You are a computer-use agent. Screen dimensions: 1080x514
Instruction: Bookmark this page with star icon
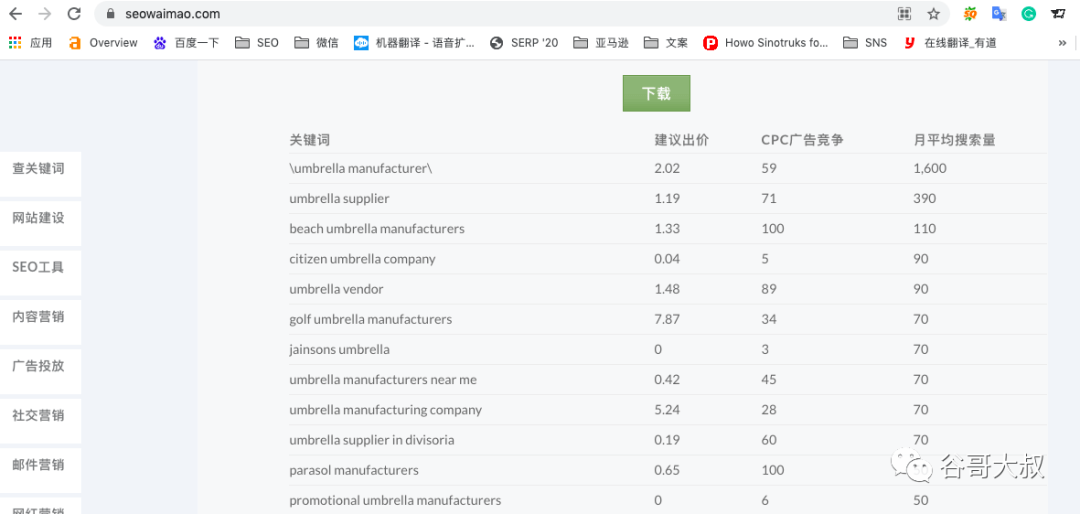933,14
